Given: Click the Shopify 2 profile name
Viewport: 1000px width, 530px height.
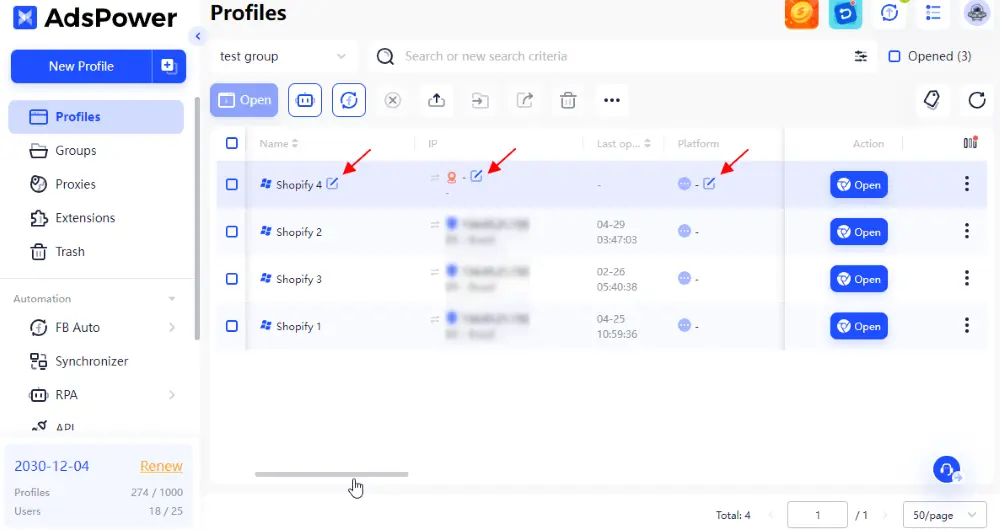Looking at the screenshot, I should point(299,232).
